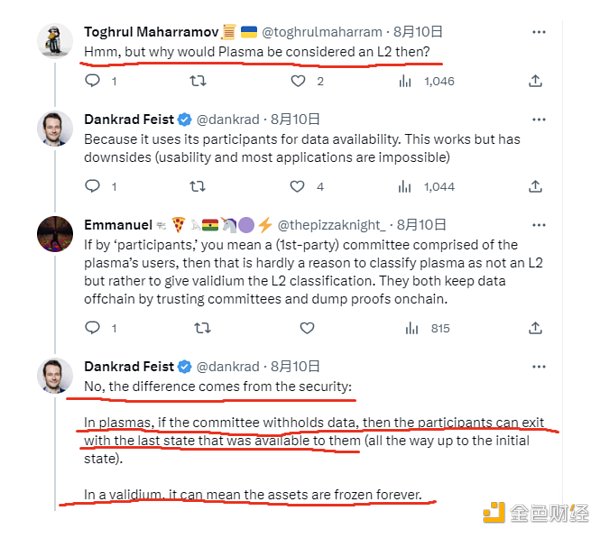Like Dankrad's data availability reply

tap(298, 186)
